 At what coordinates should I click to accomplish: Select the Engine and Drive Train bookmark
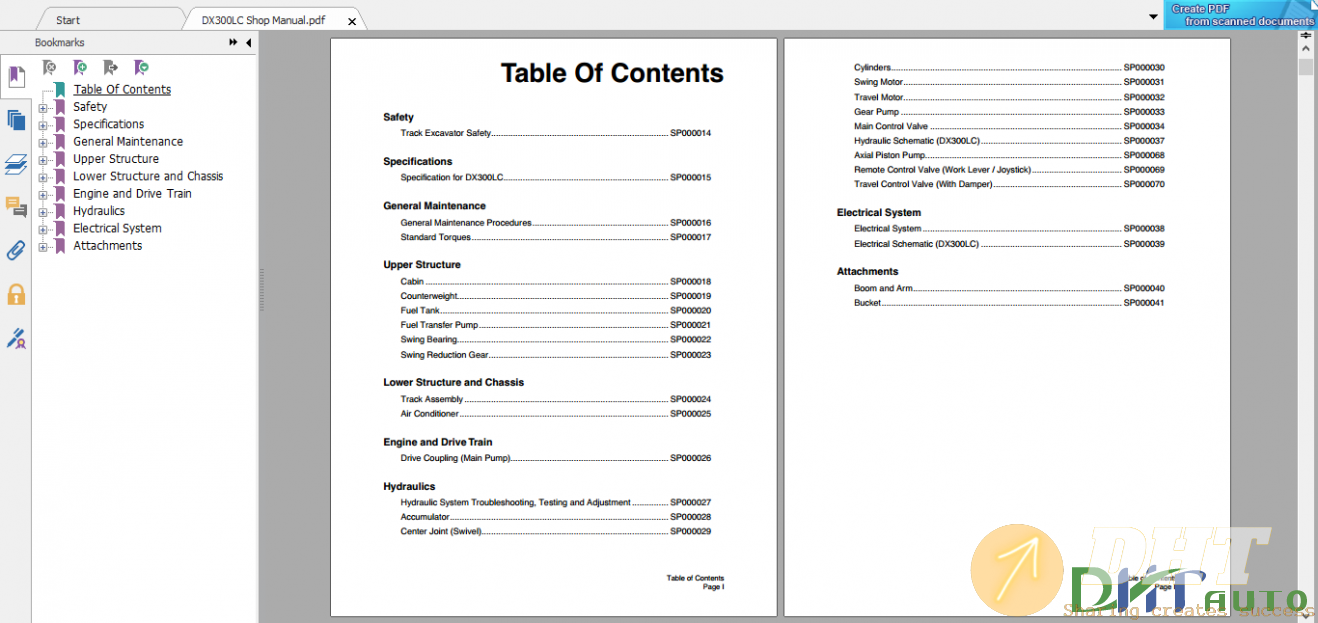click(132, 194)
